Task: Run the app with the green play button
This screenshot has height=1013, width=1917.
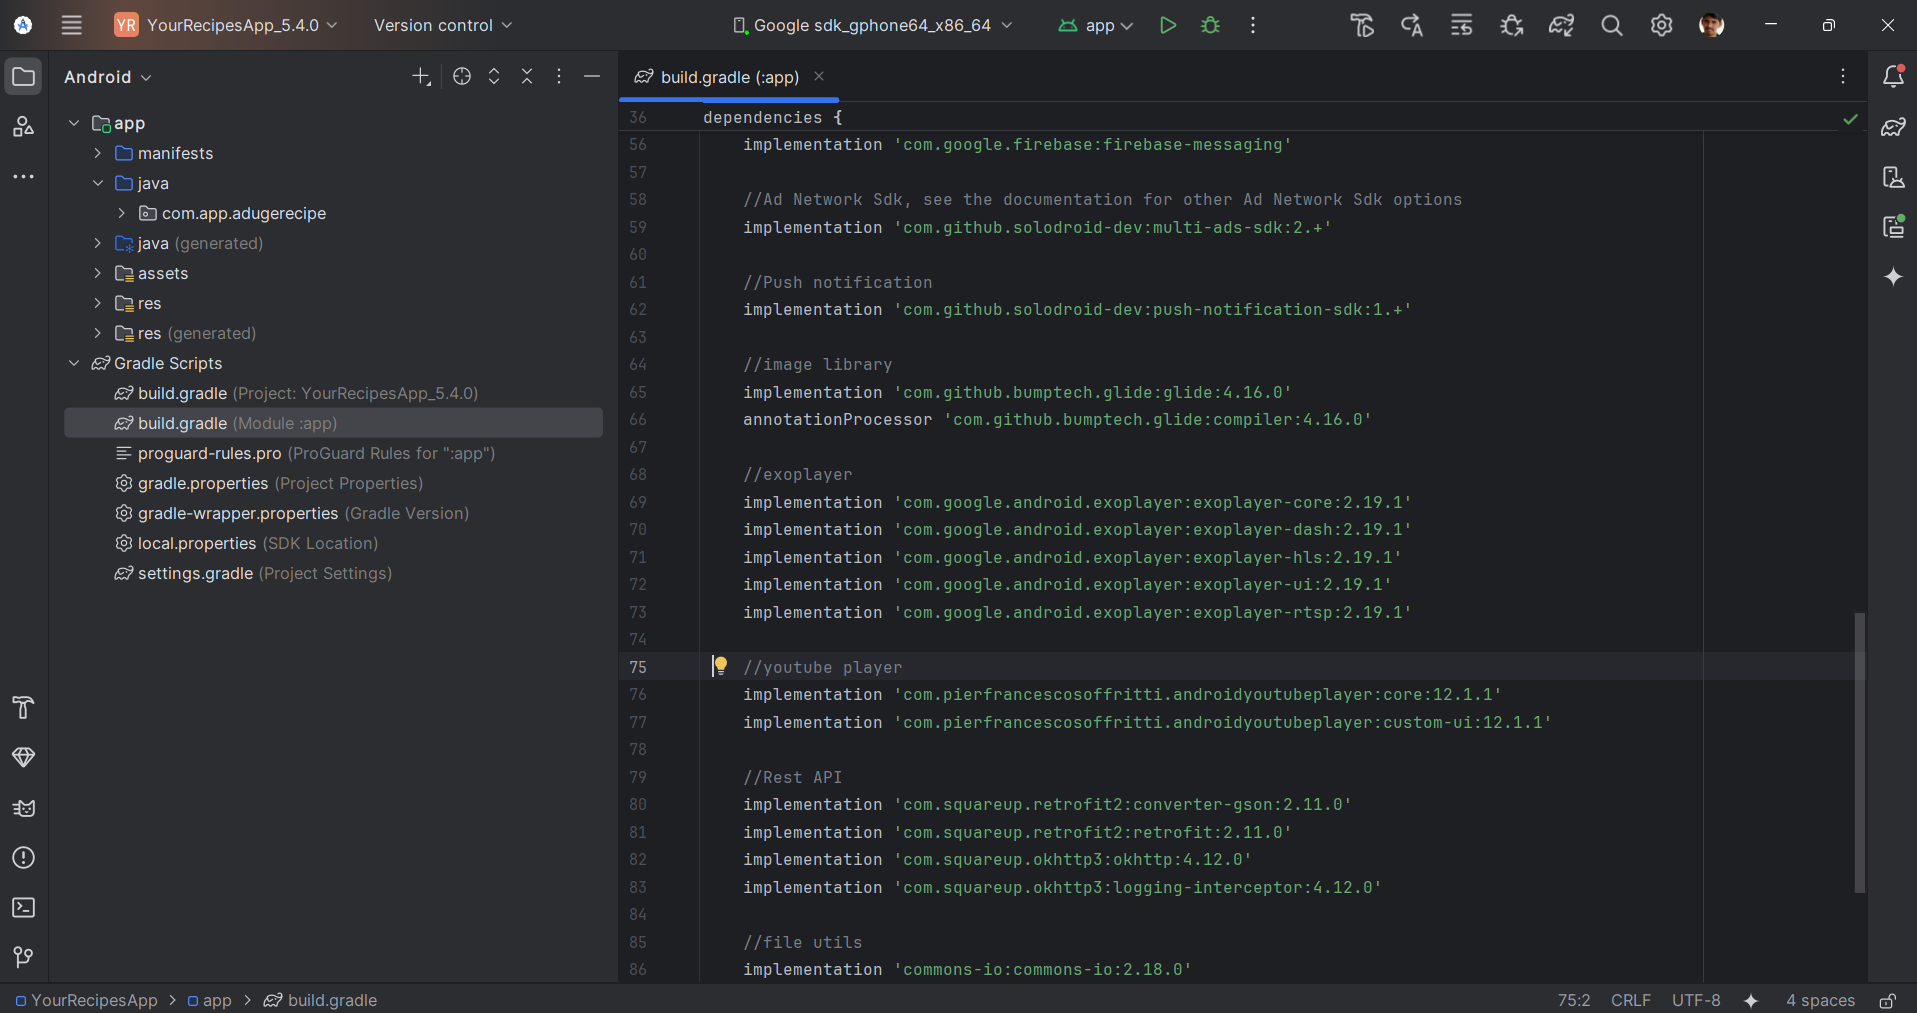Action: 1167,25
